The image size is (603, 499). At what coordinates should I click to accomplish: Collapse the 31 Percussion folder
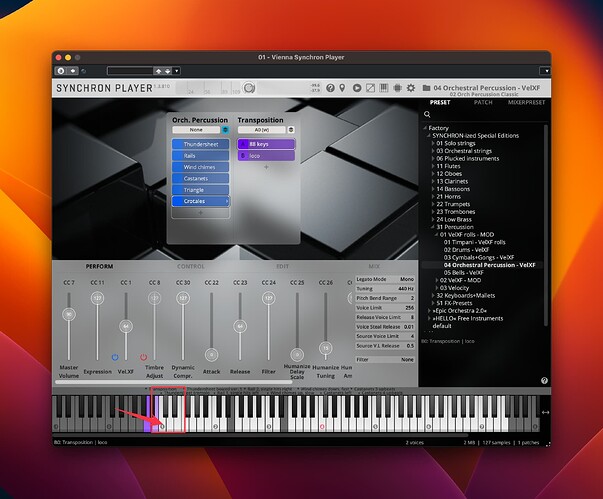(433, 227)
